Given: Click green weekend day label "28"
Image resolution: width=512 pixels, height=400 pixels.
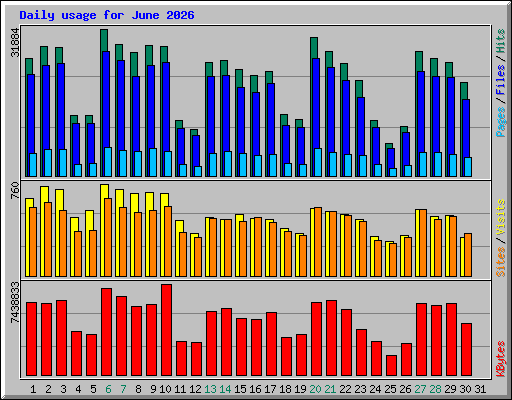Looking at the screenshot, I should 435,389.
